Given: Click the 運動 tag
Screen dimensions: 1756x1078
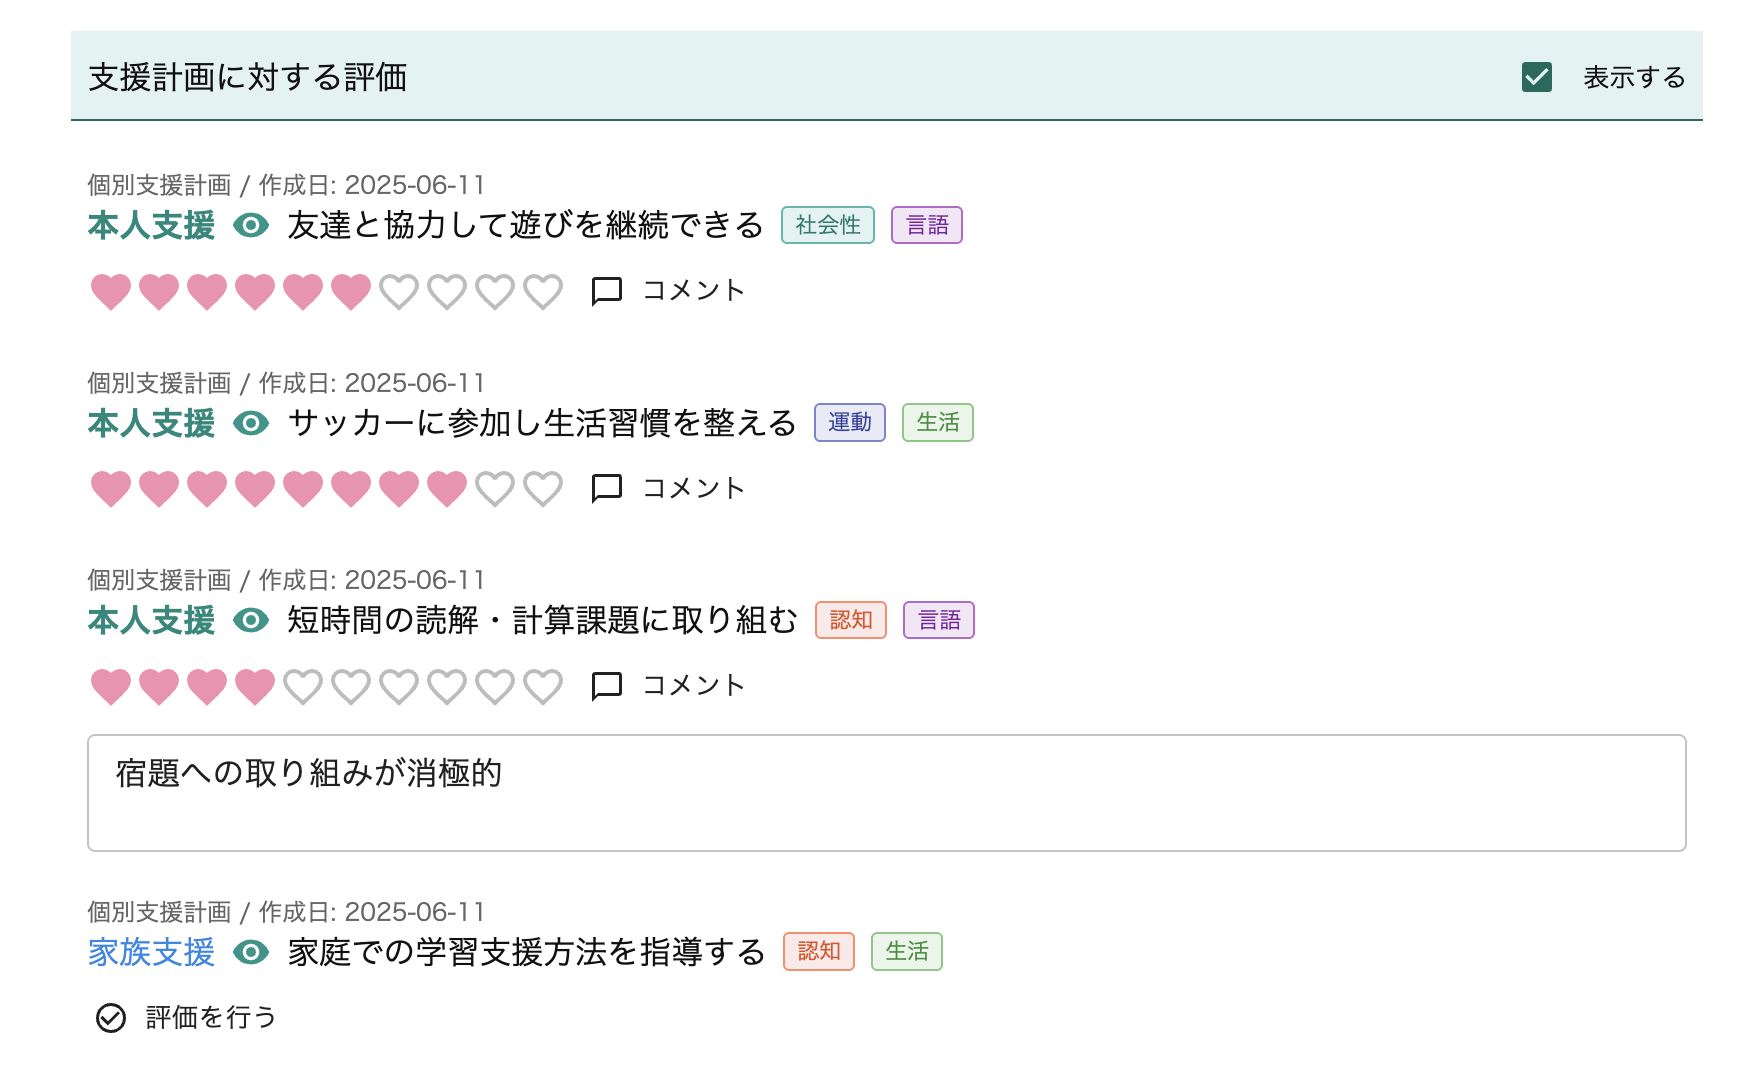Looking at the screenshot, I should point(849,423).
